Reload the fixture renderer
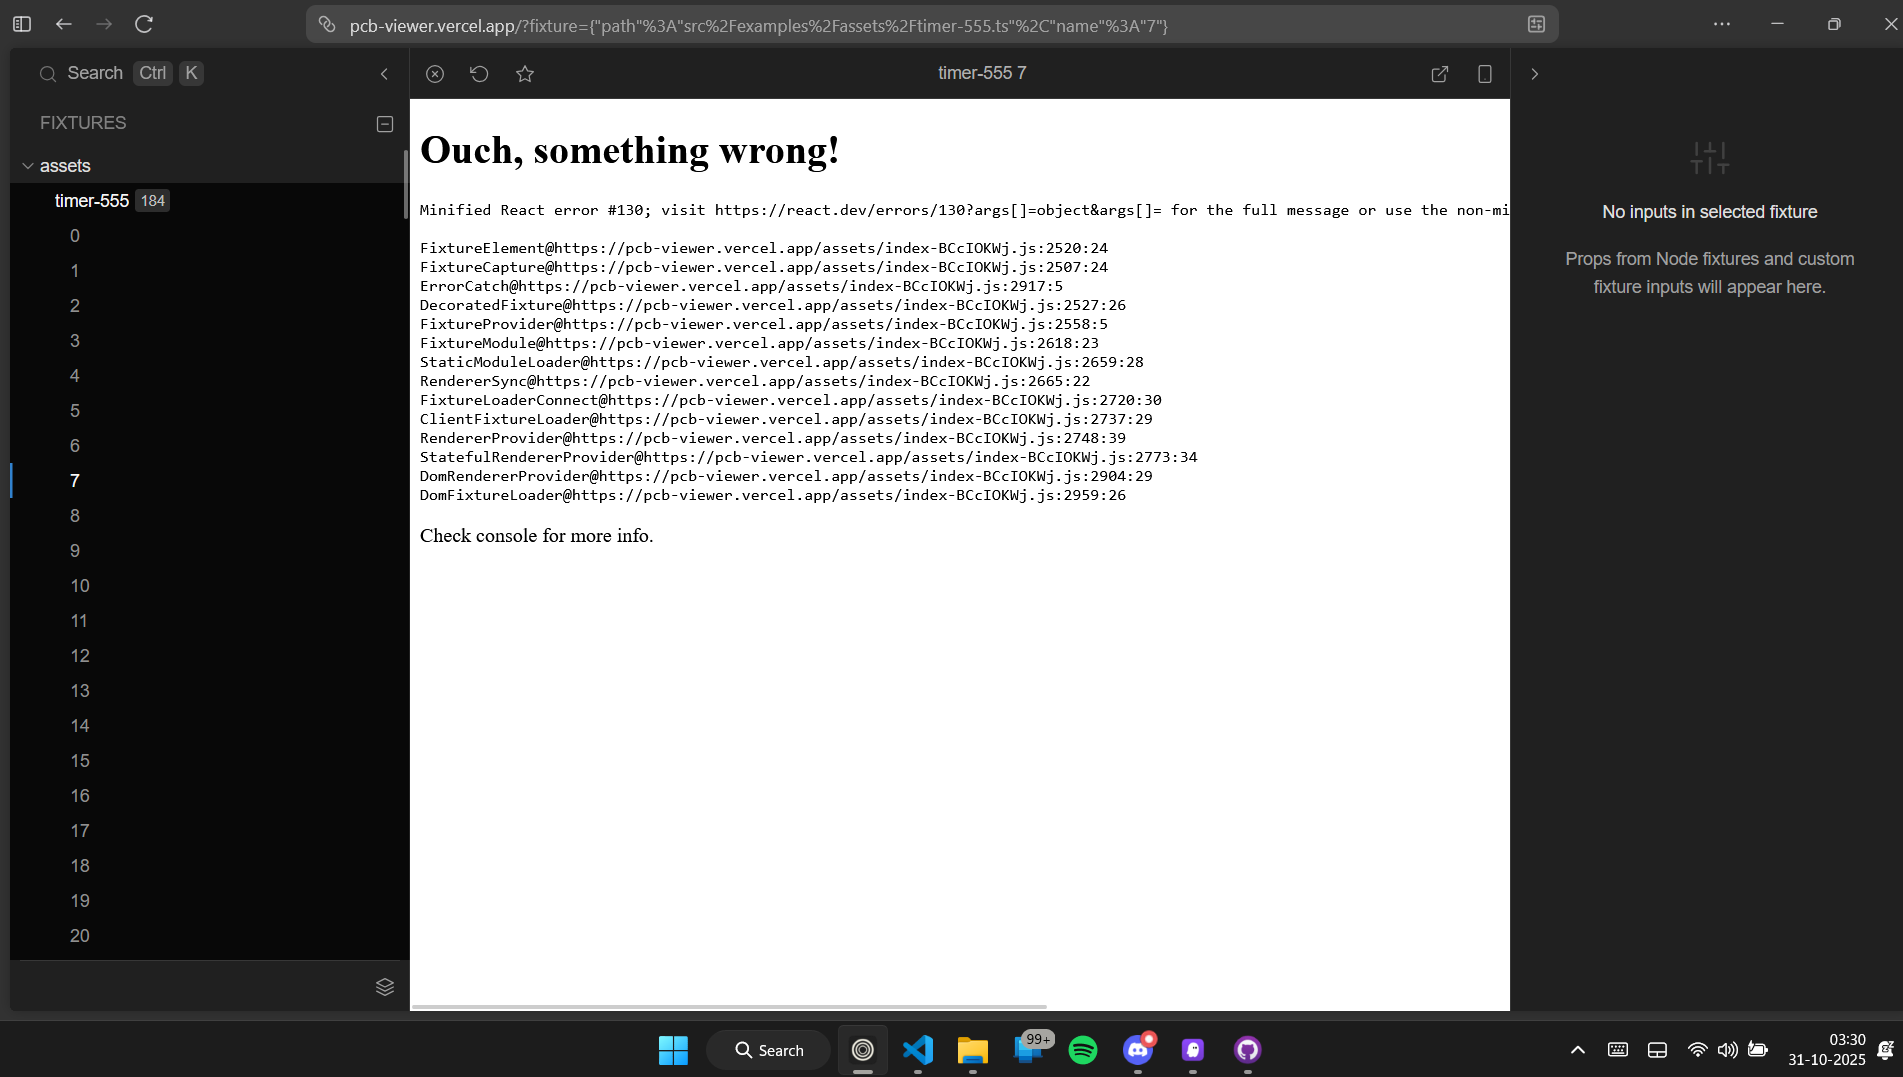 [x=479, y=74]
